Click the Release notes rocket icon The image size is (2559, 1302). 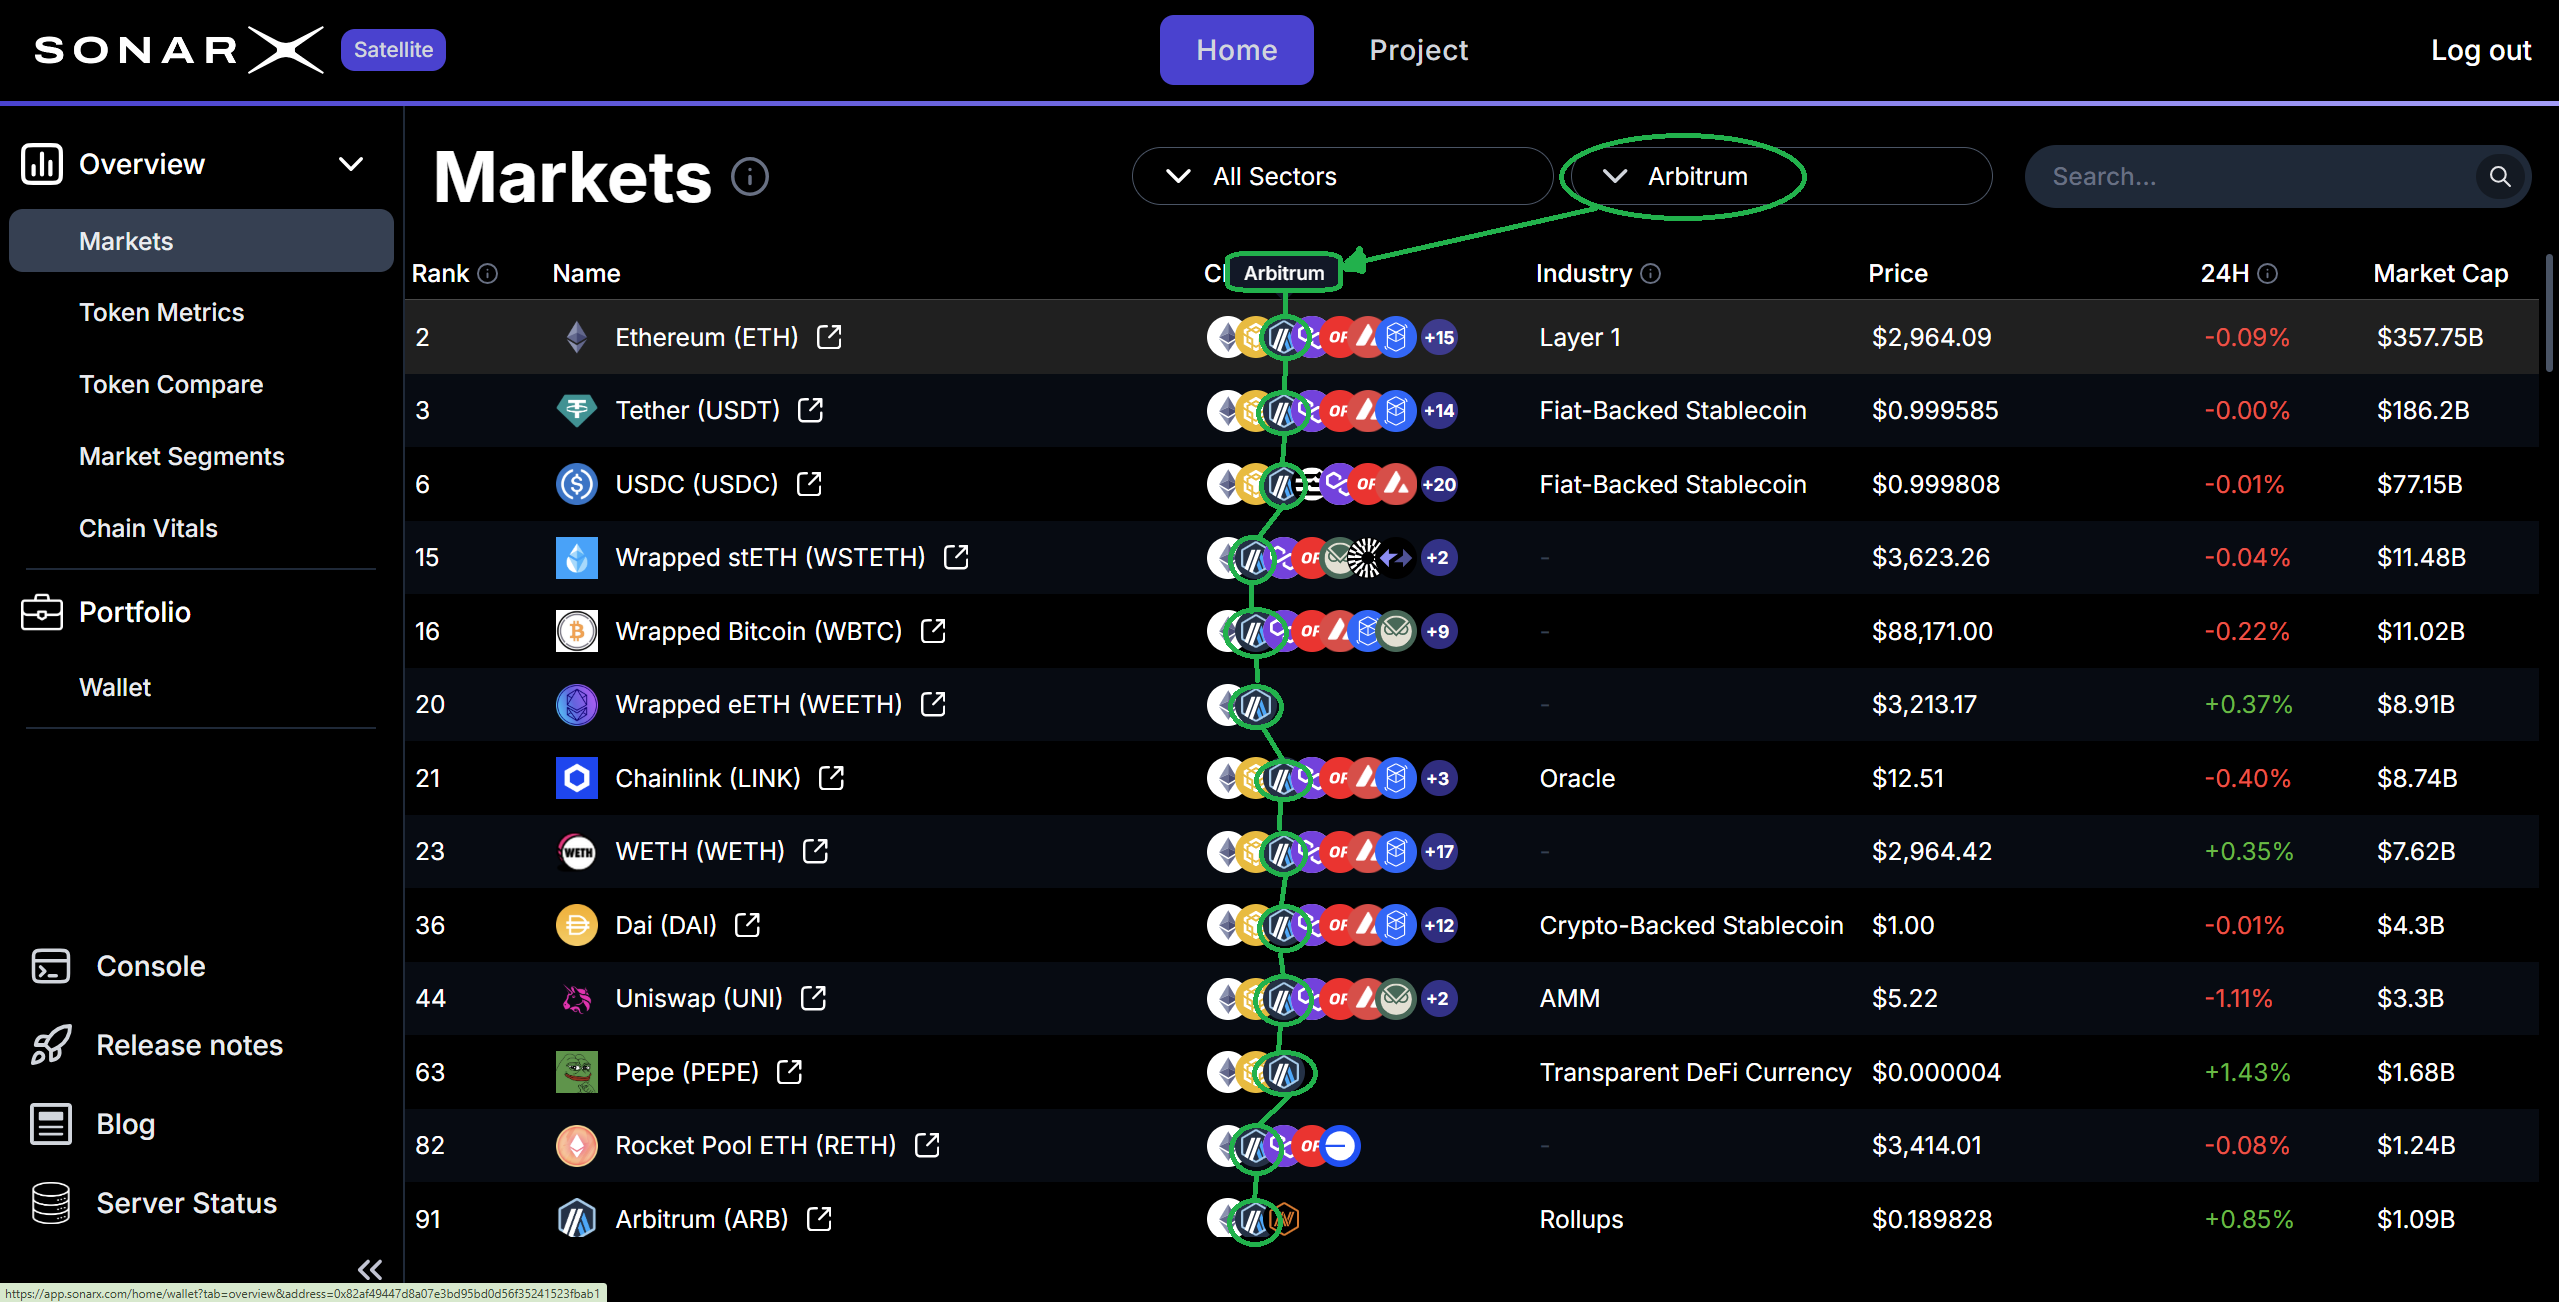[x=51, y=1044]
